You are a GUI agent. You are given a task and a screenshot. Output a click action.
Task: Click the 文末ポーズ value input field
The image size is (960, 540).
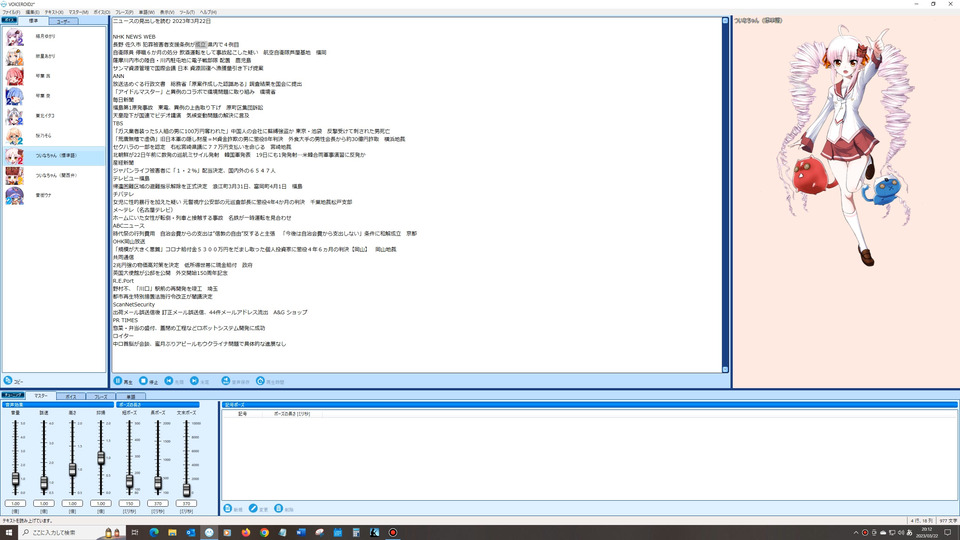coord(186,503)
